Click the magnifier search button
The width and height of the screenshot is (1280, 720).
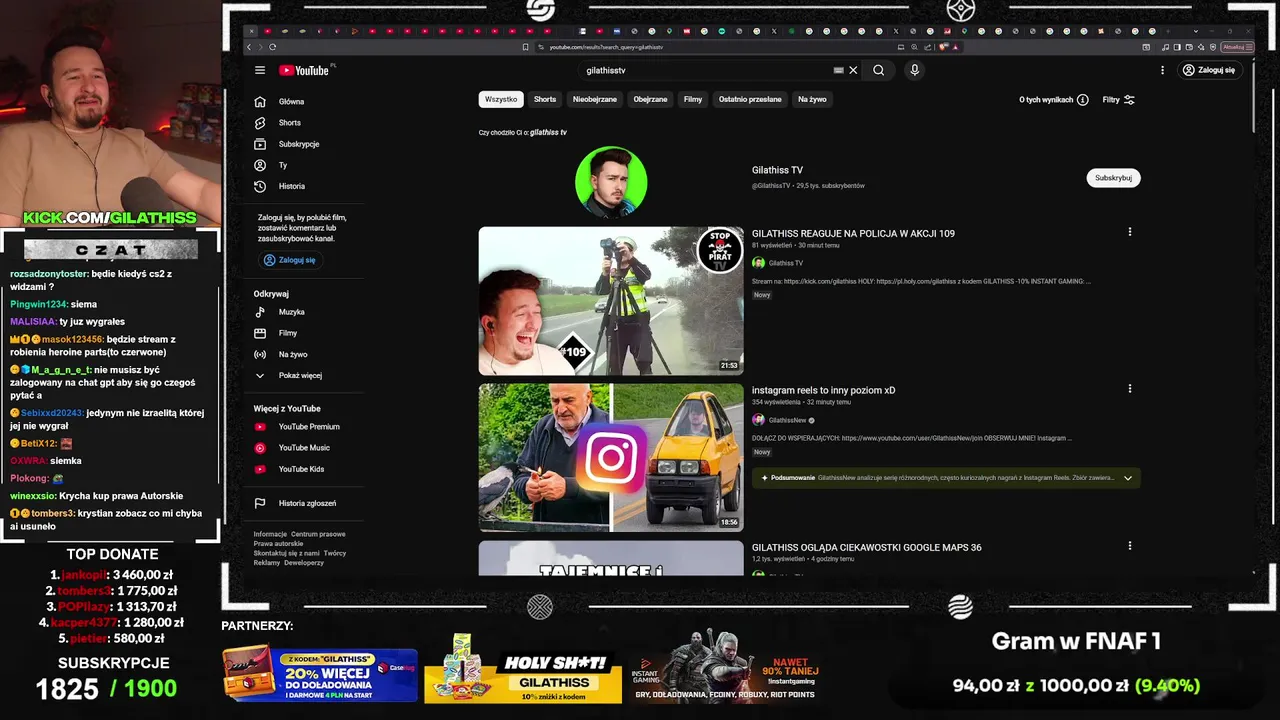pyautogui.click(x=878, y=70)
